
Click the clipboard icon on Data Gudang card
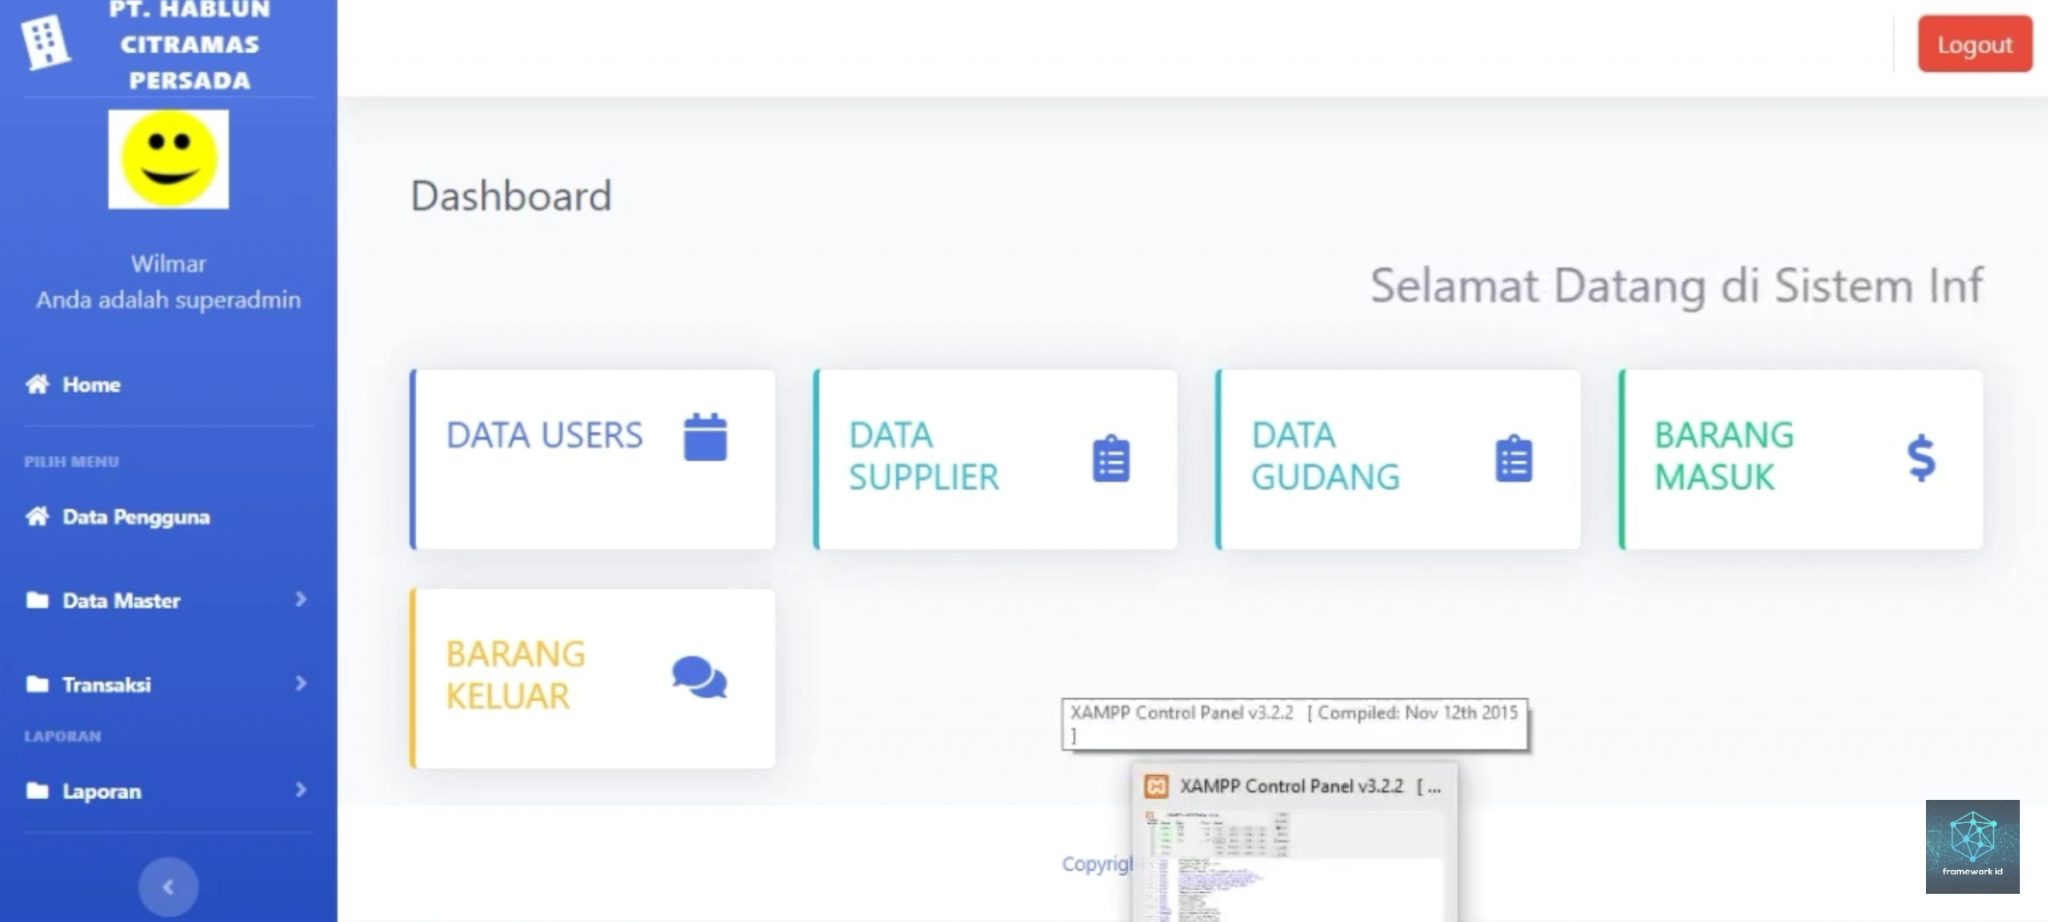[x=1513, y=459]
